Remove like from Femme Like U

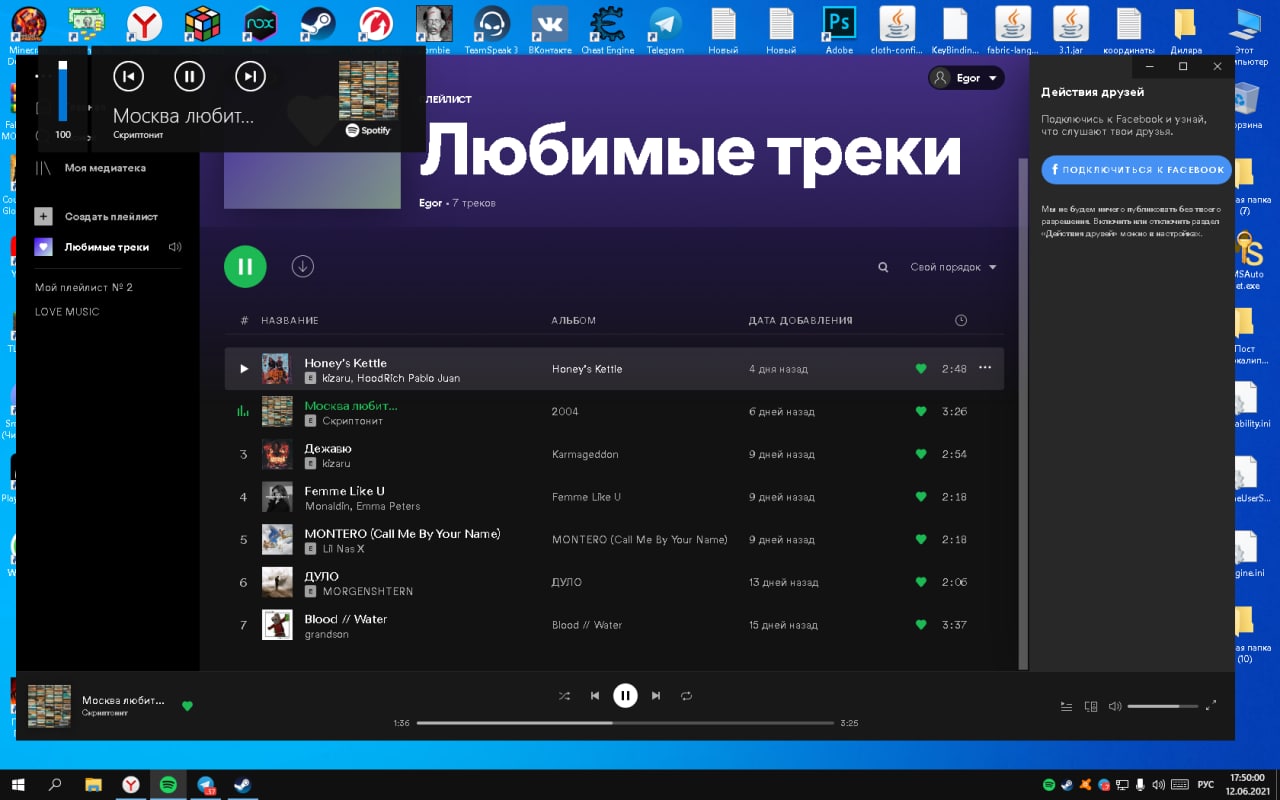pyautogui.click(x=921, y=497)
